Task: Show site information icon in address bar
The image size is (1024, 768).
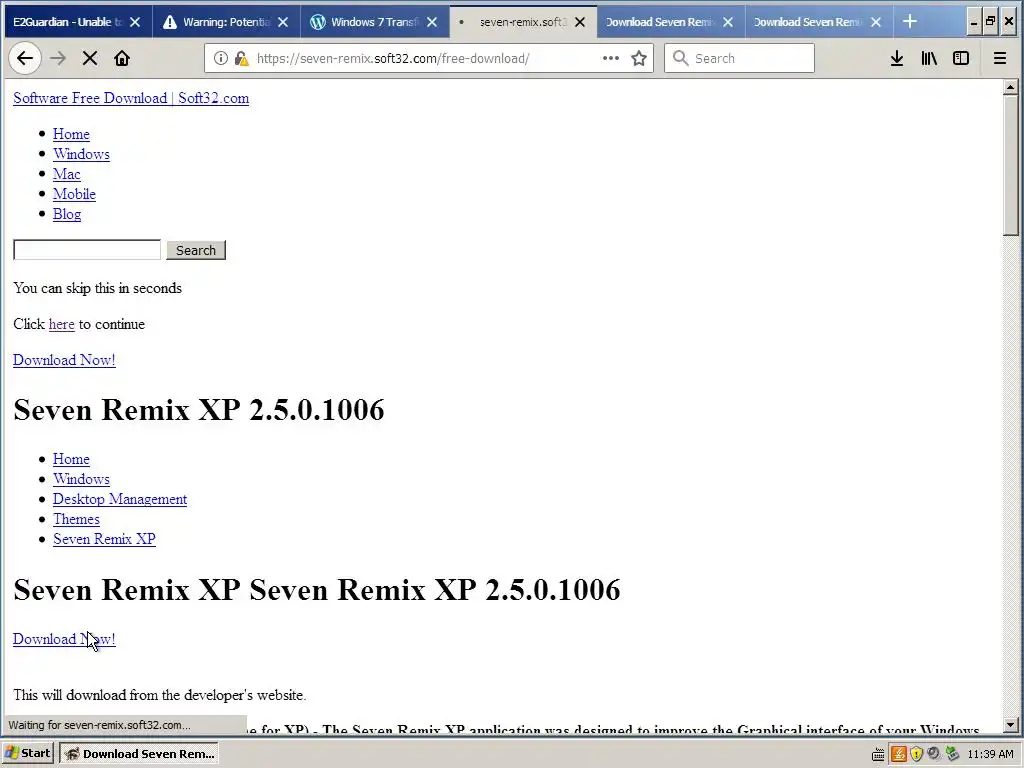Action: point(221,58)
